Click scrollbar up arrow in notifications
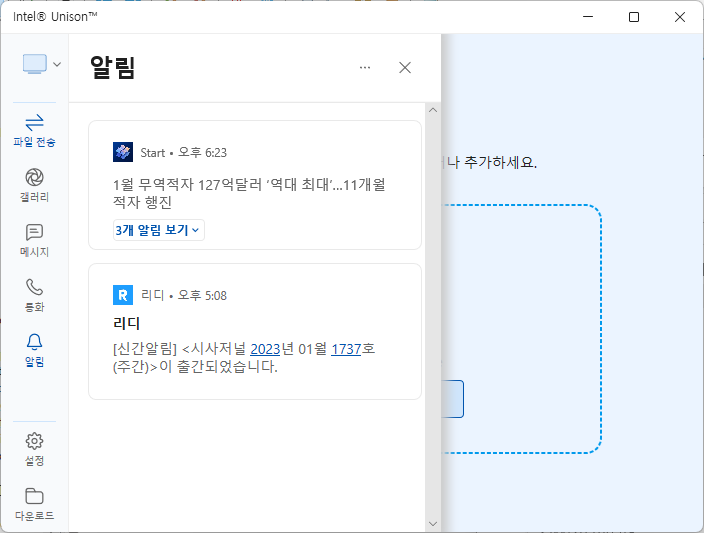704x533 pixels. (x=432, y=108)
